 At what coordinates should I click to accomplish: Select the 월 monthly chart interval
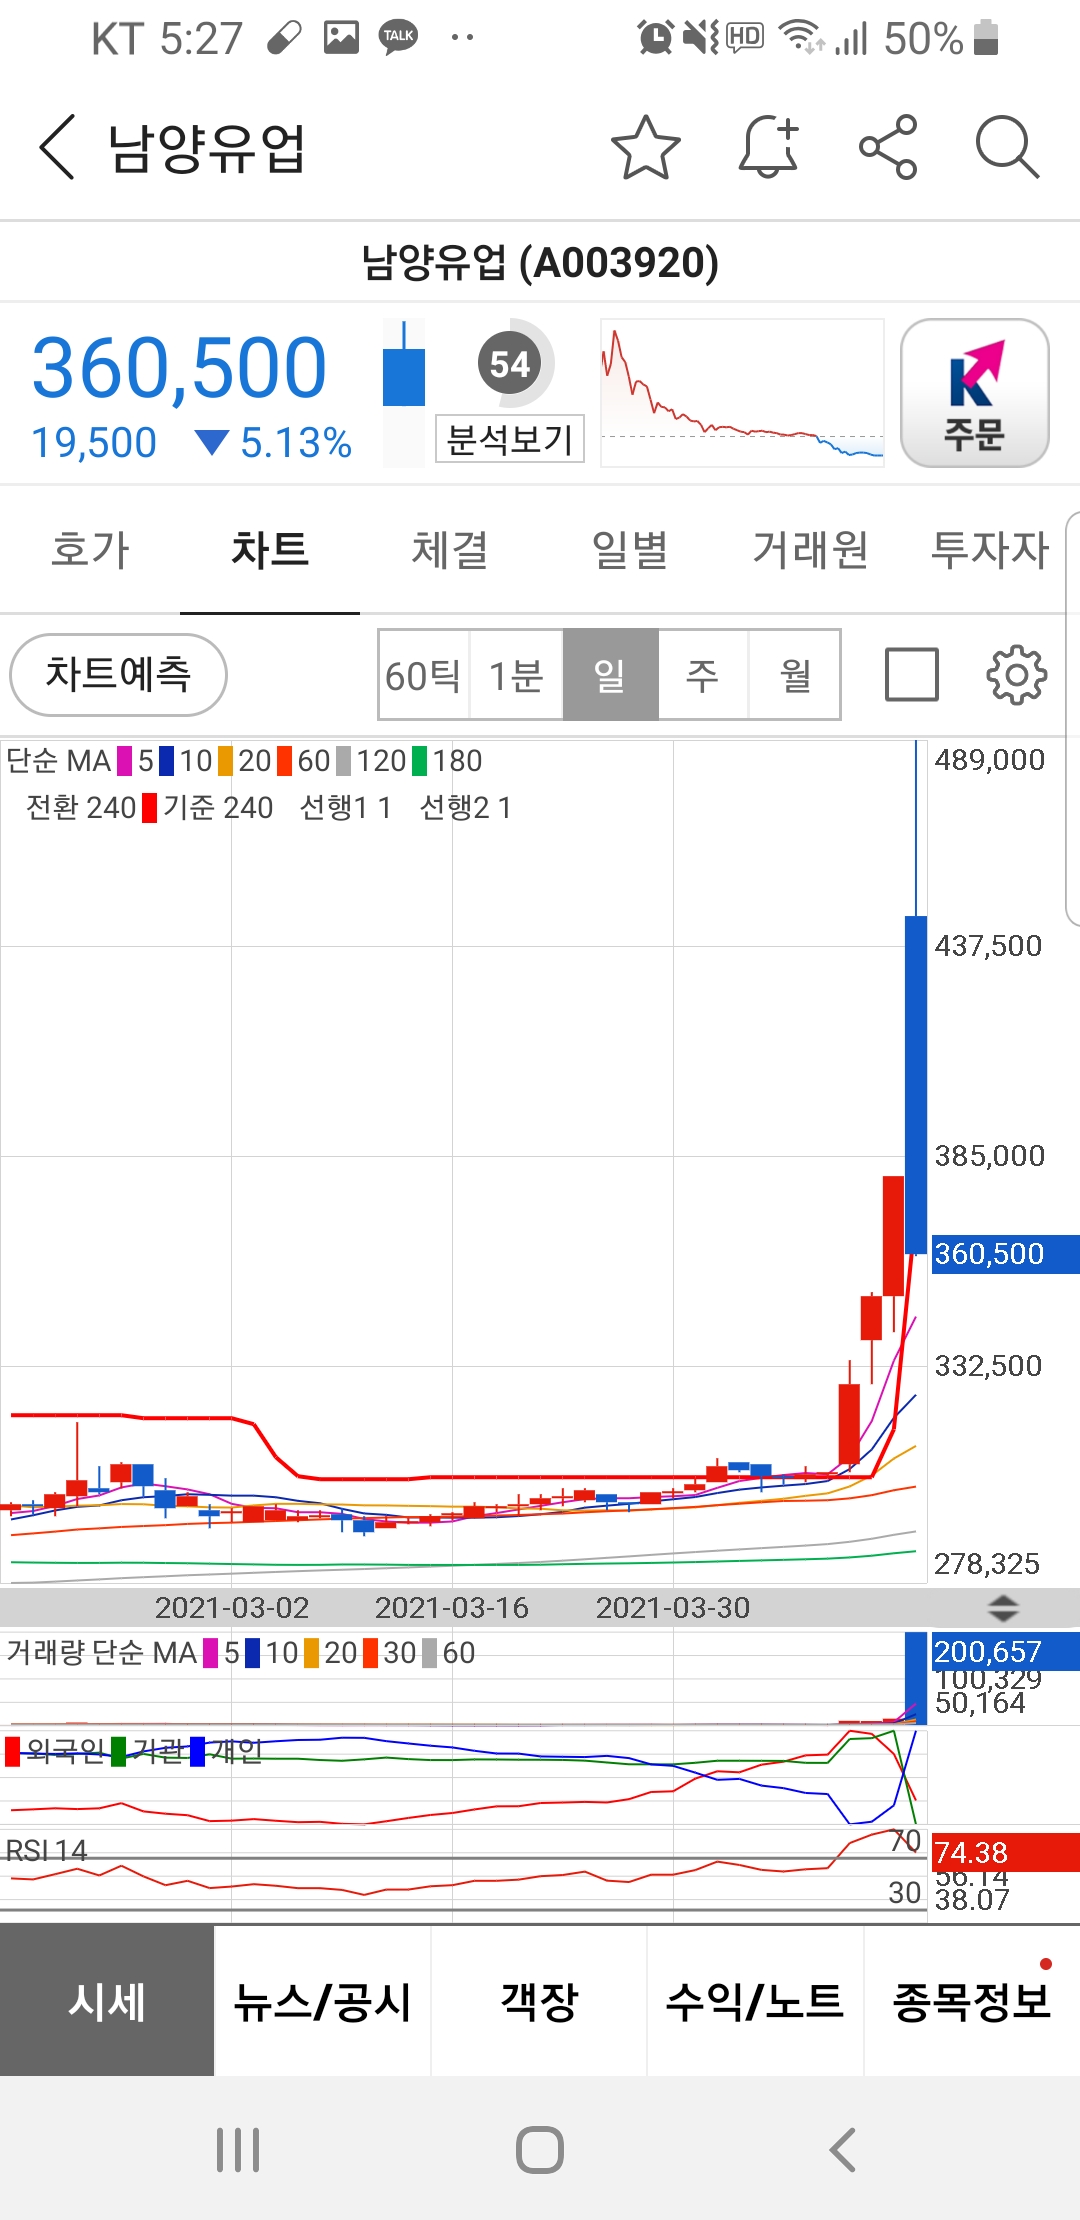coord(795,675)
